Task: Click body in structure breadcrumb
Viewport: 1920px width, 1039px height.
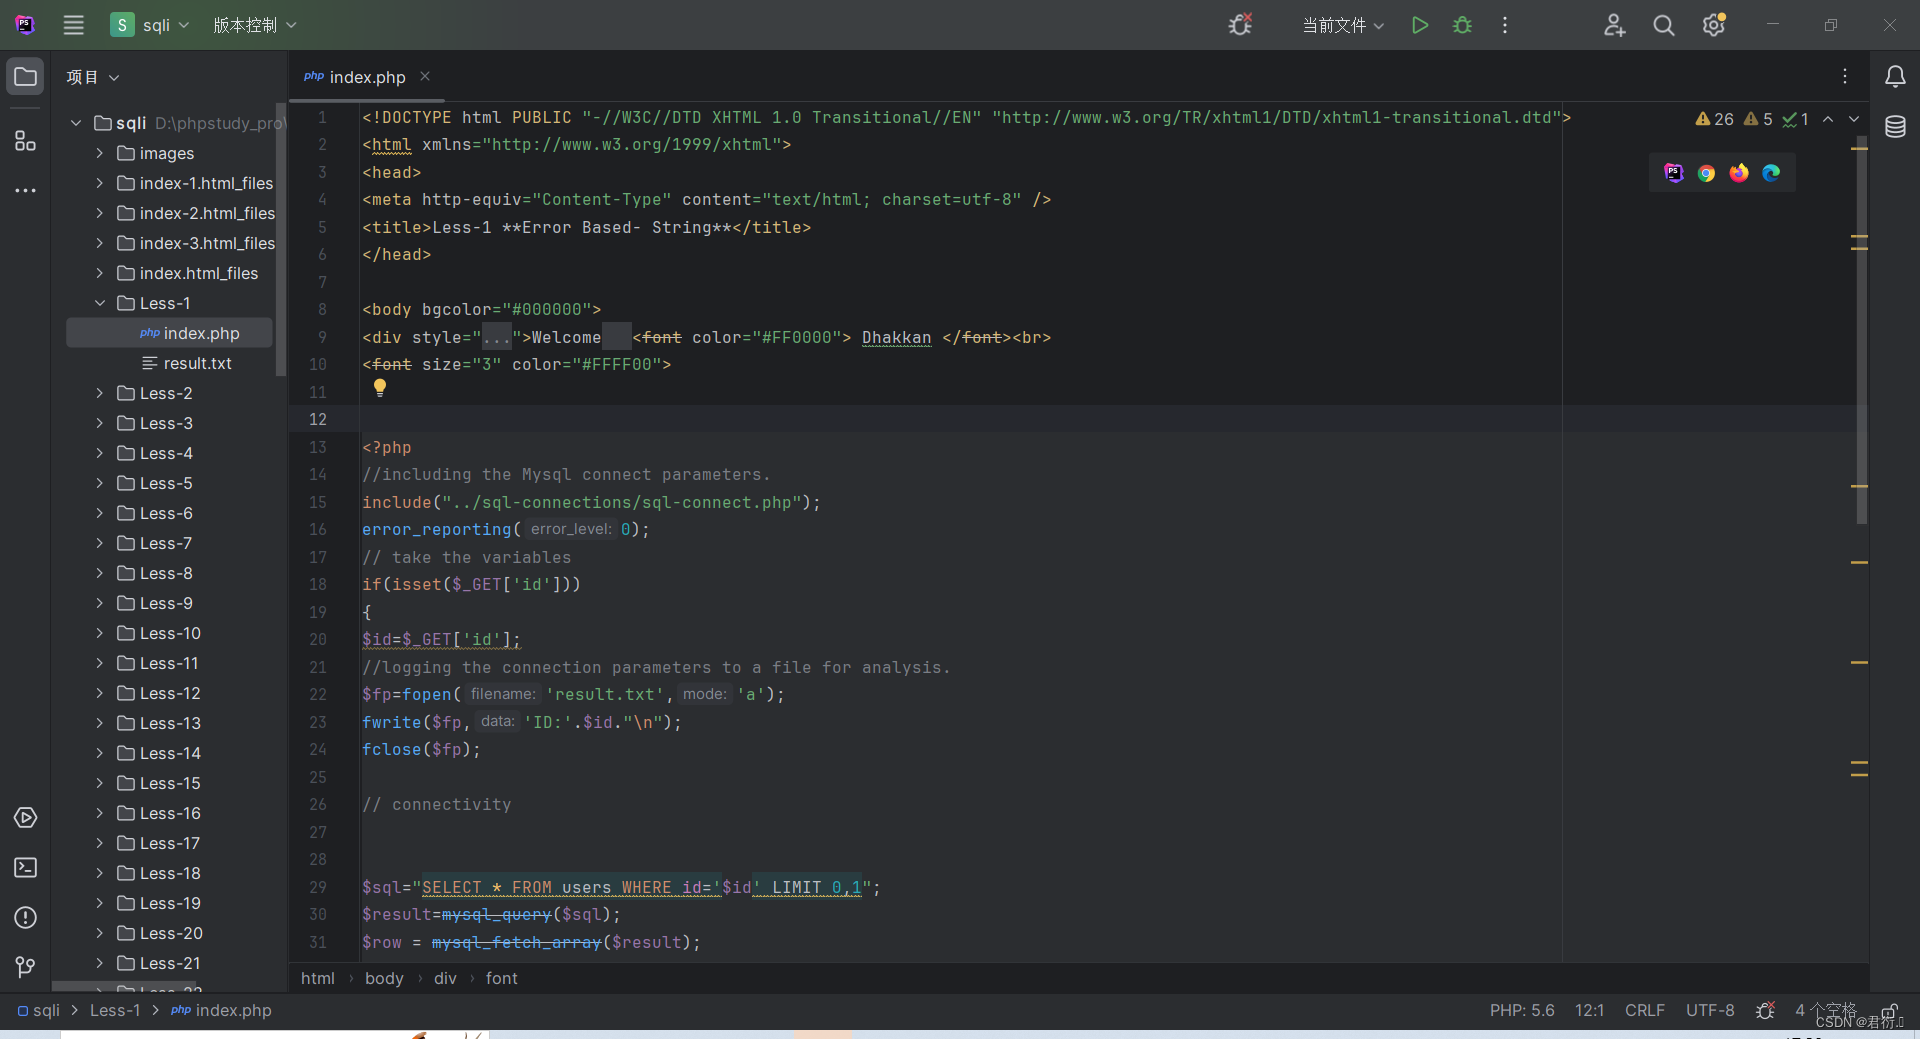Action: (384, 978)
